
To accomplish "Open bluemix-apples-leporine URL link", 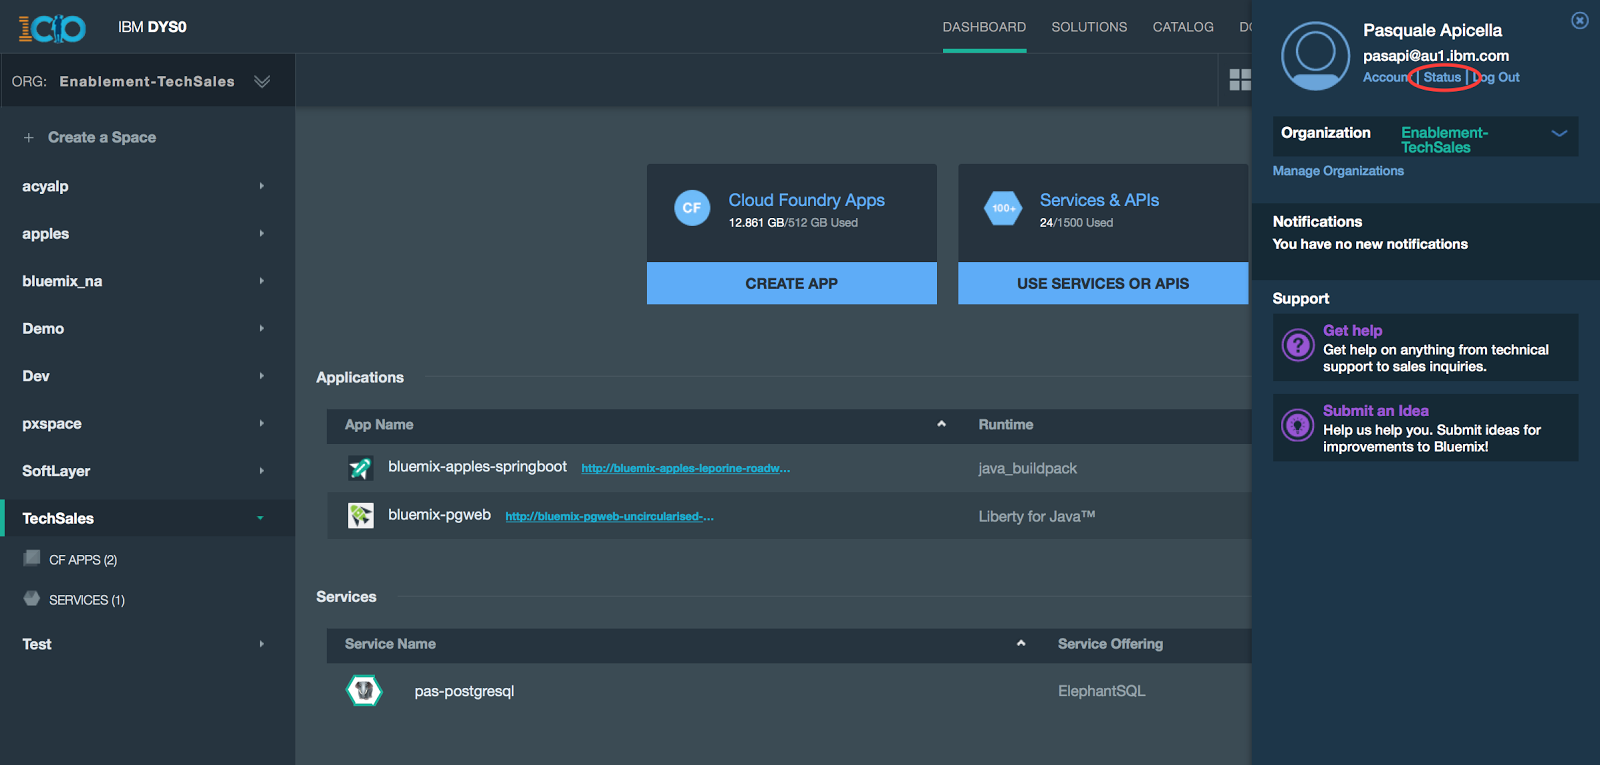I will point(686,468).
